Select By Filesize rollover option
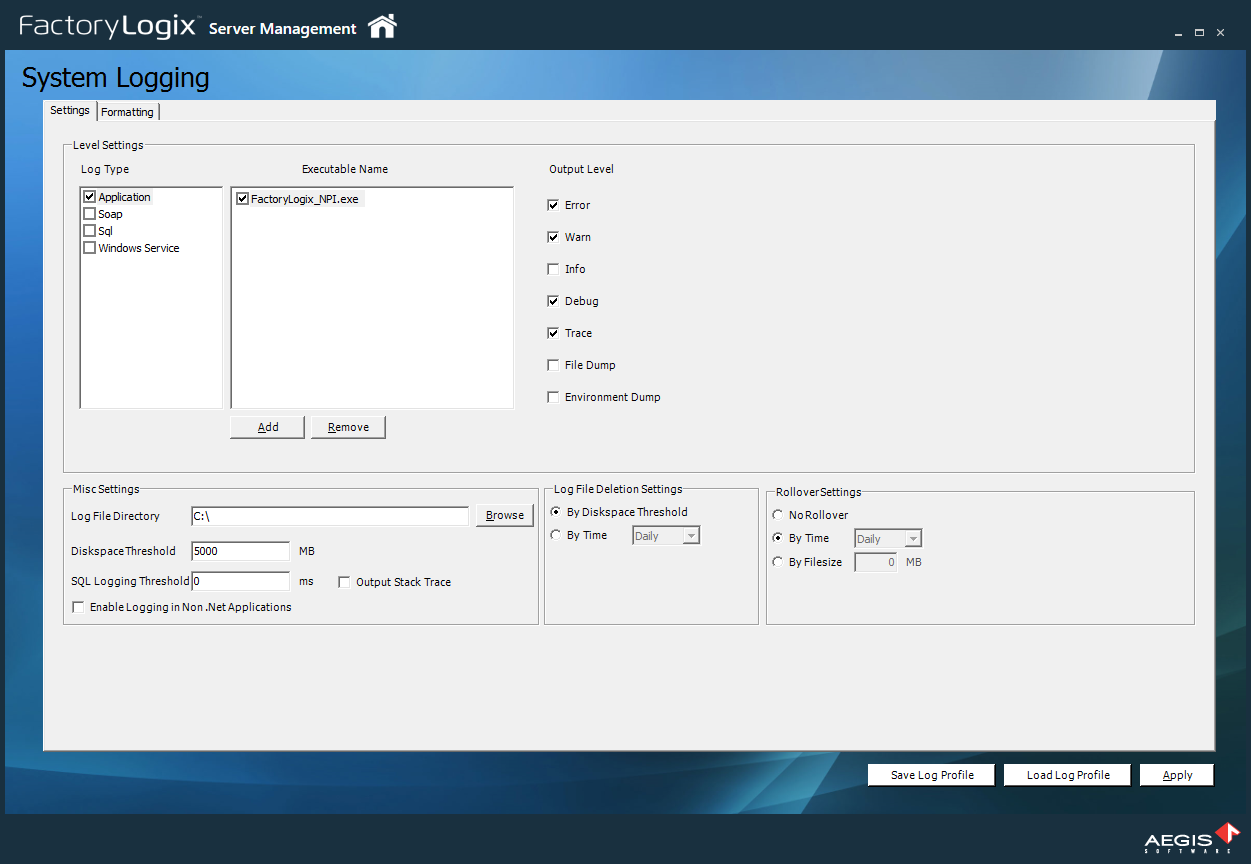The height and width of the screenshot is (864, 1251). coord(778,562)
